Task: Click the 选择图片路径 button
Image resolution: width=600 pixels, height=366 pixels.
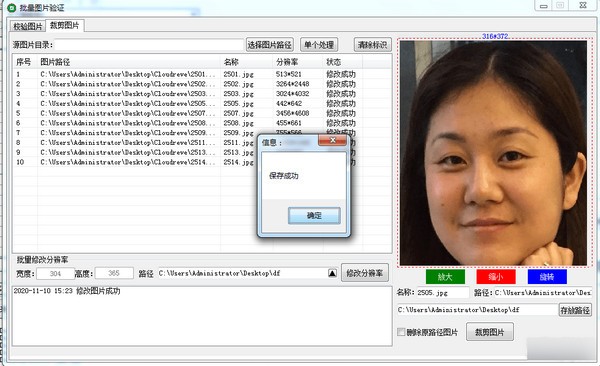Action: point(269,45)
